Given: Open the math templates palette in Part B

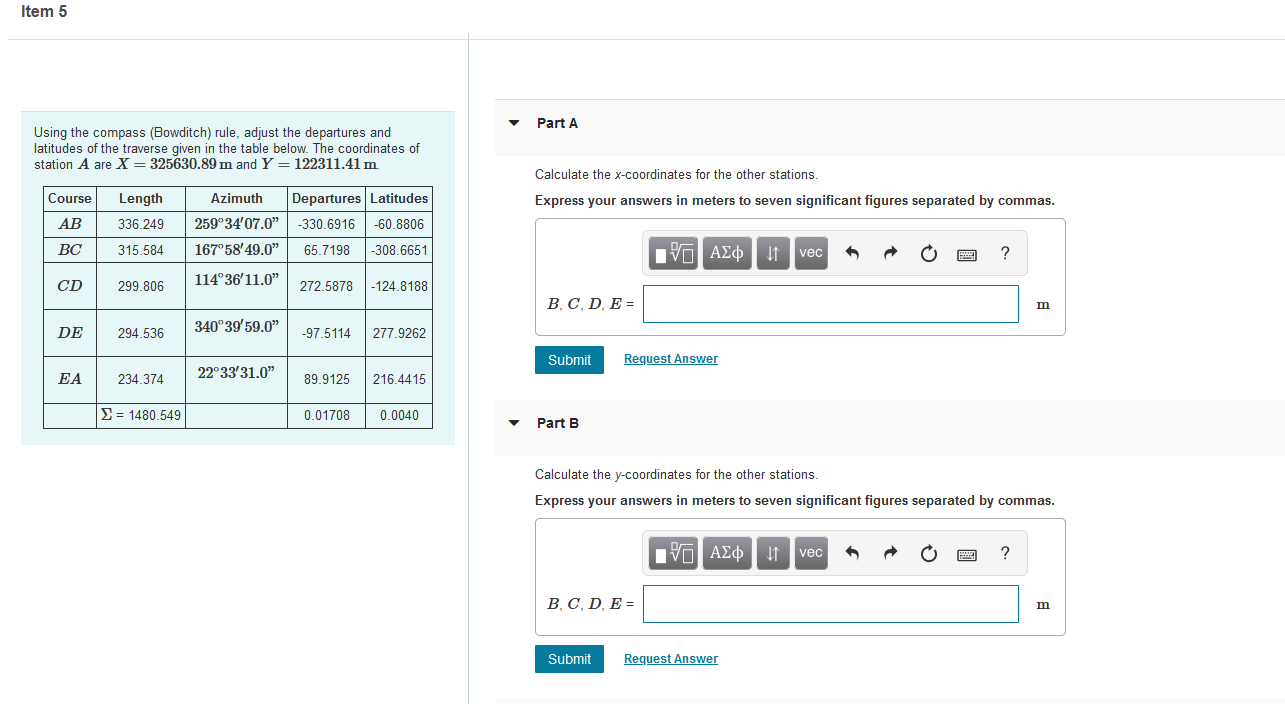Looking at the screenshot, I should coord(672,553).
